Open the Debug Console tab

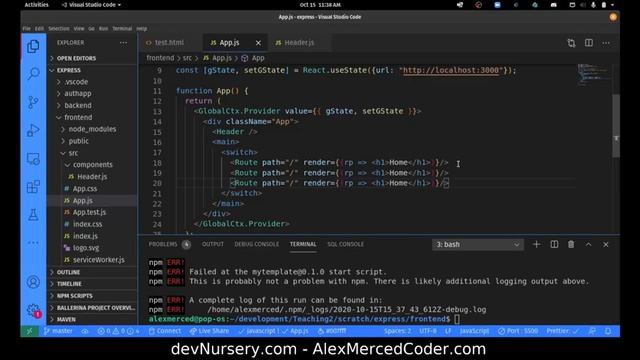pos(256,244)
